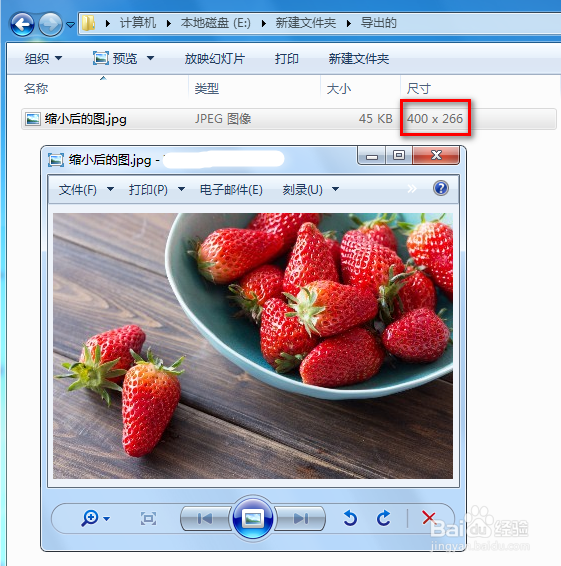The image size is (561, 566).
Task: Click the photo viewer title bar icon
Action: click(x=56, y=160)
